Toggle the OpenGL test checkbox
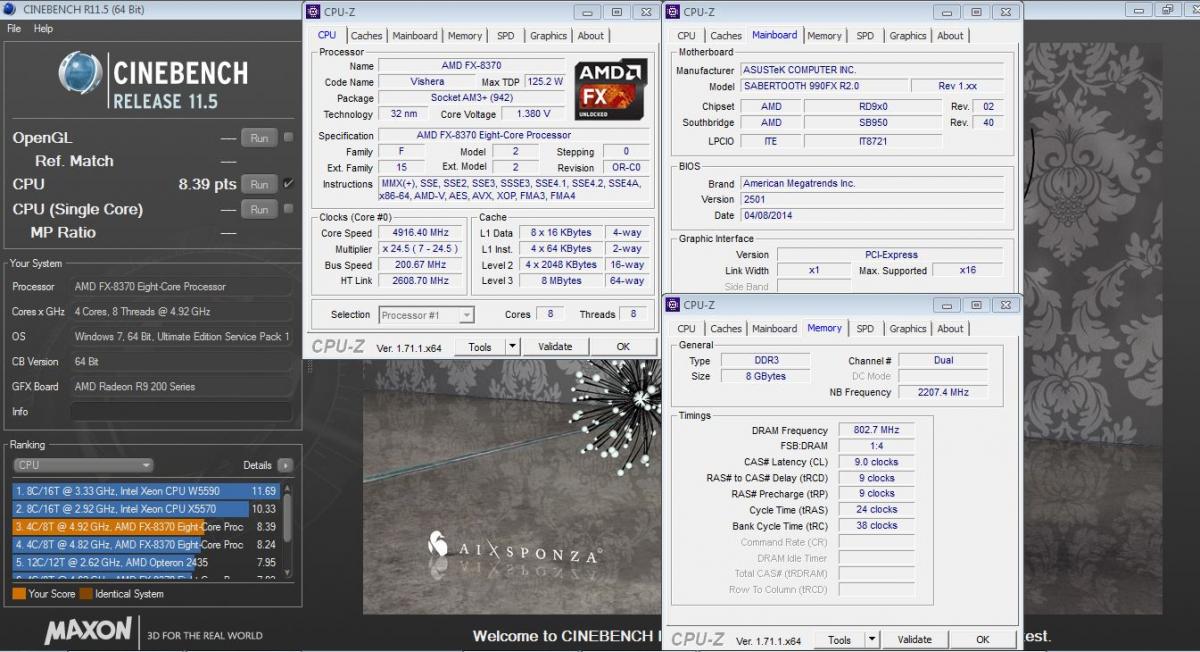 (288, 138)
